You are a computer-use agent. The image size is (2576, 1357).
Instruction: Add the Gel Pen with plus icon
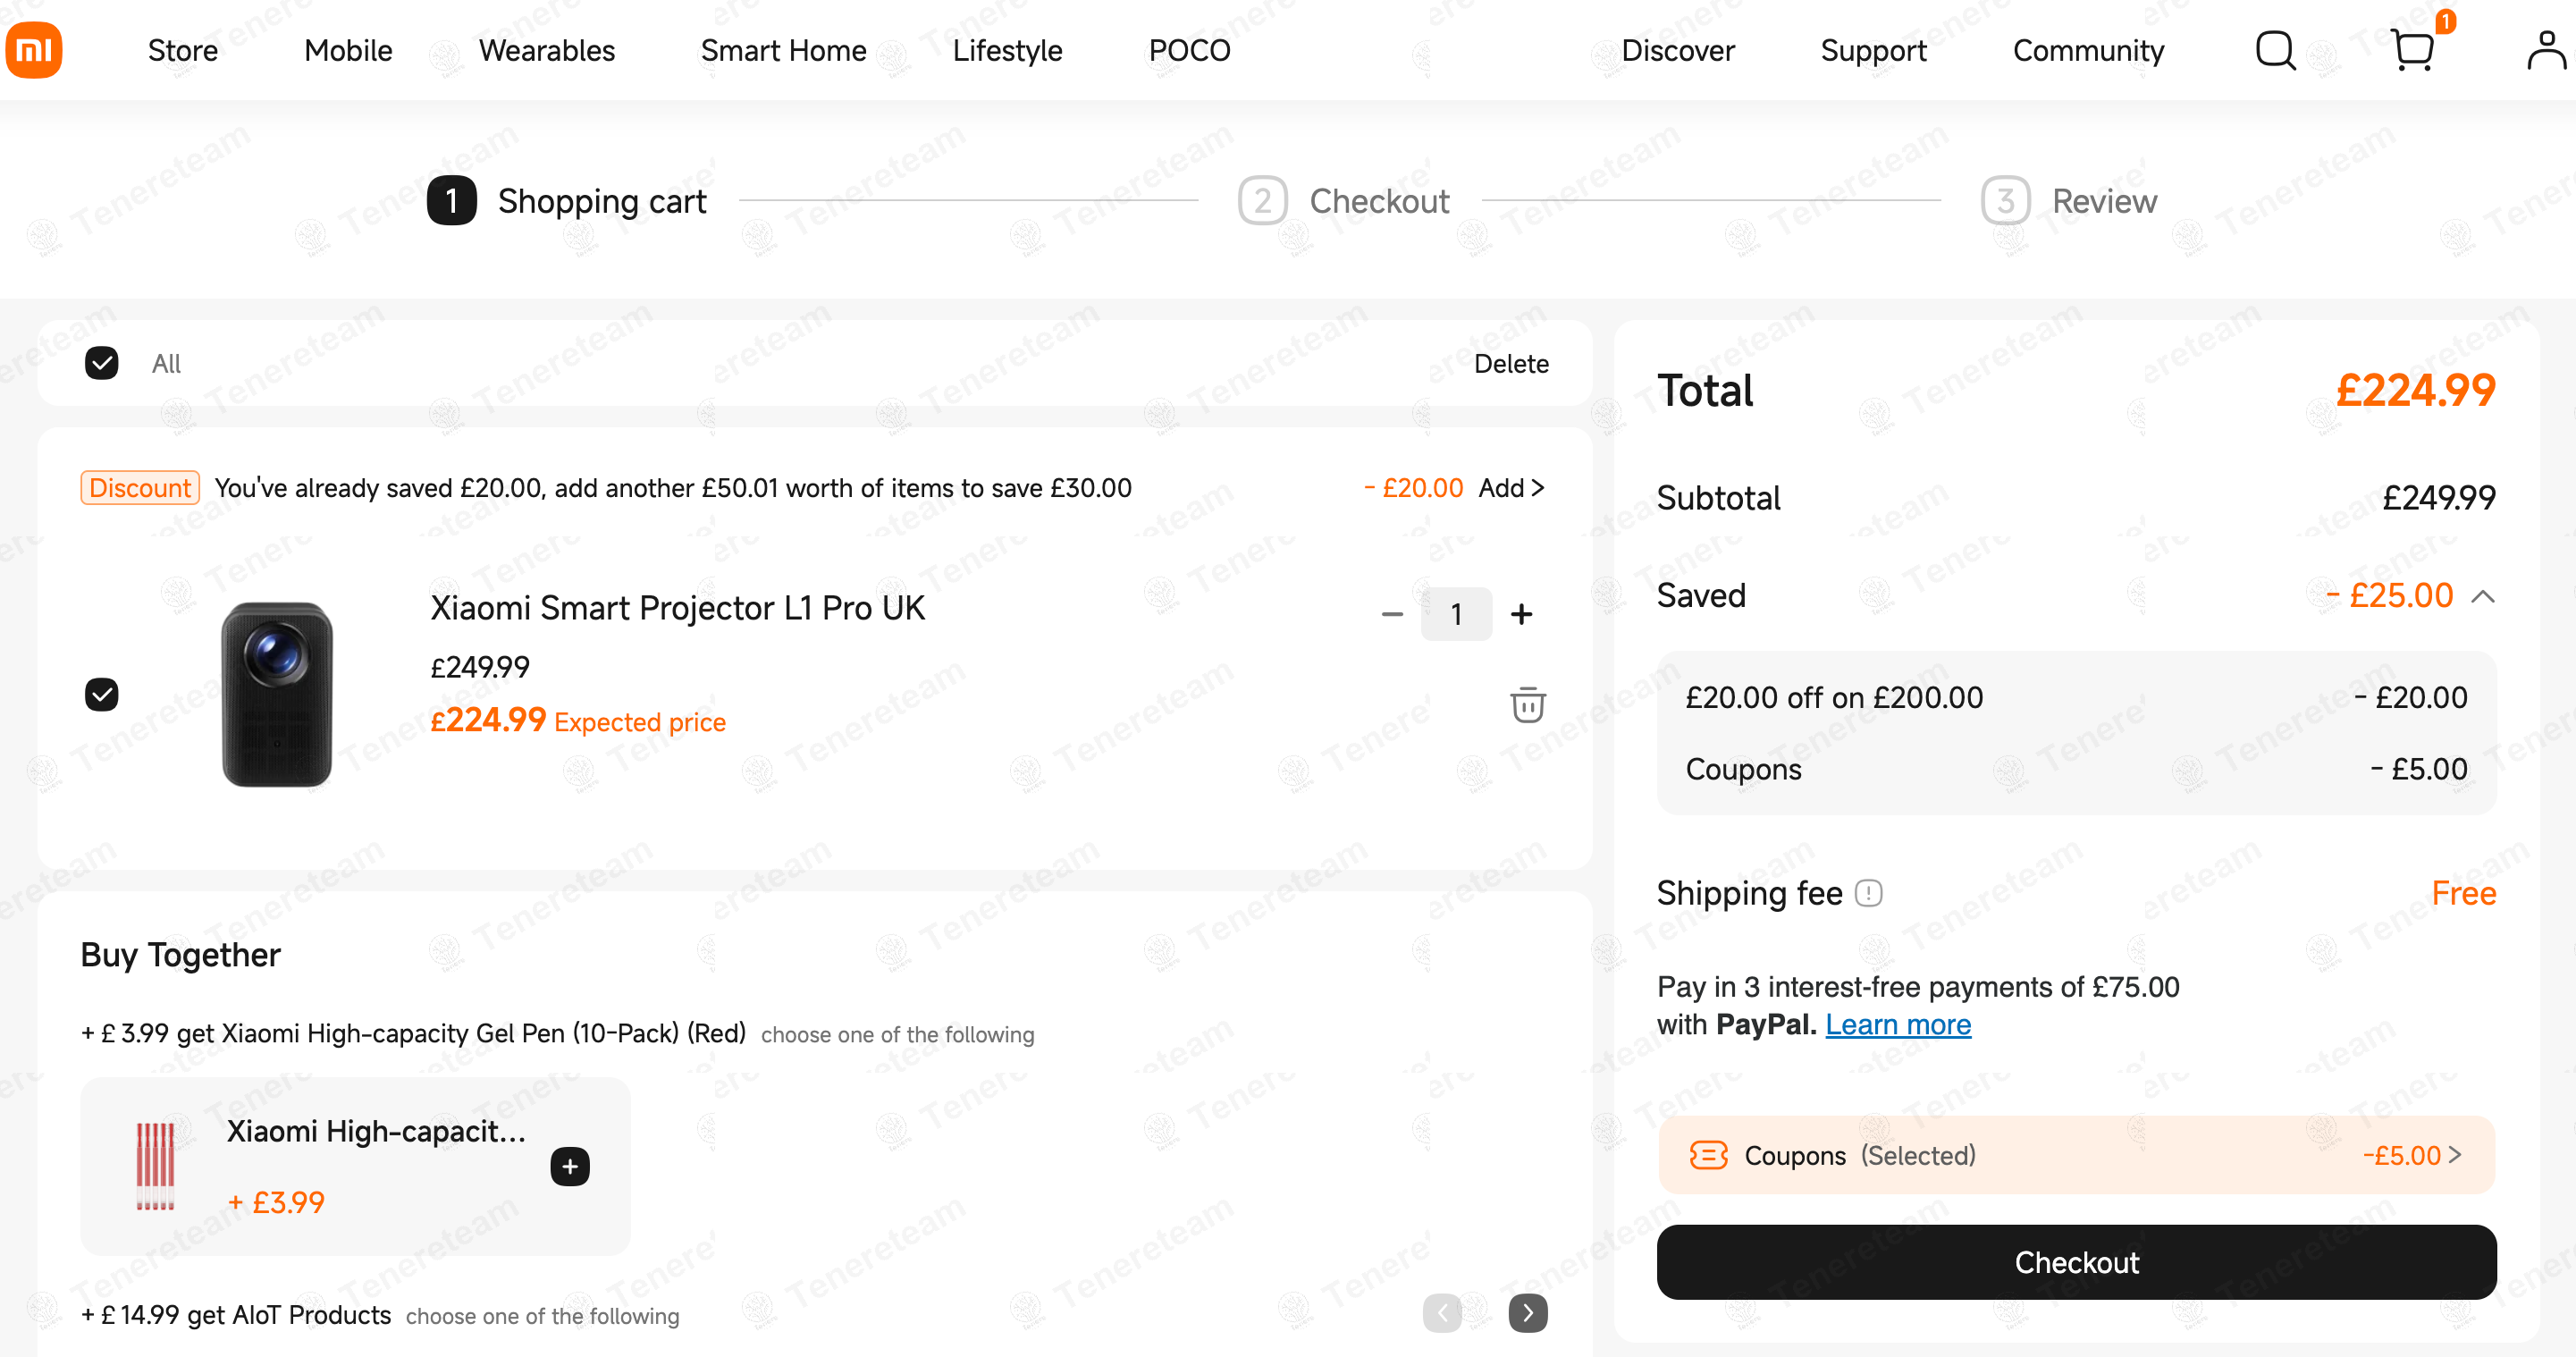[570, 1166]
